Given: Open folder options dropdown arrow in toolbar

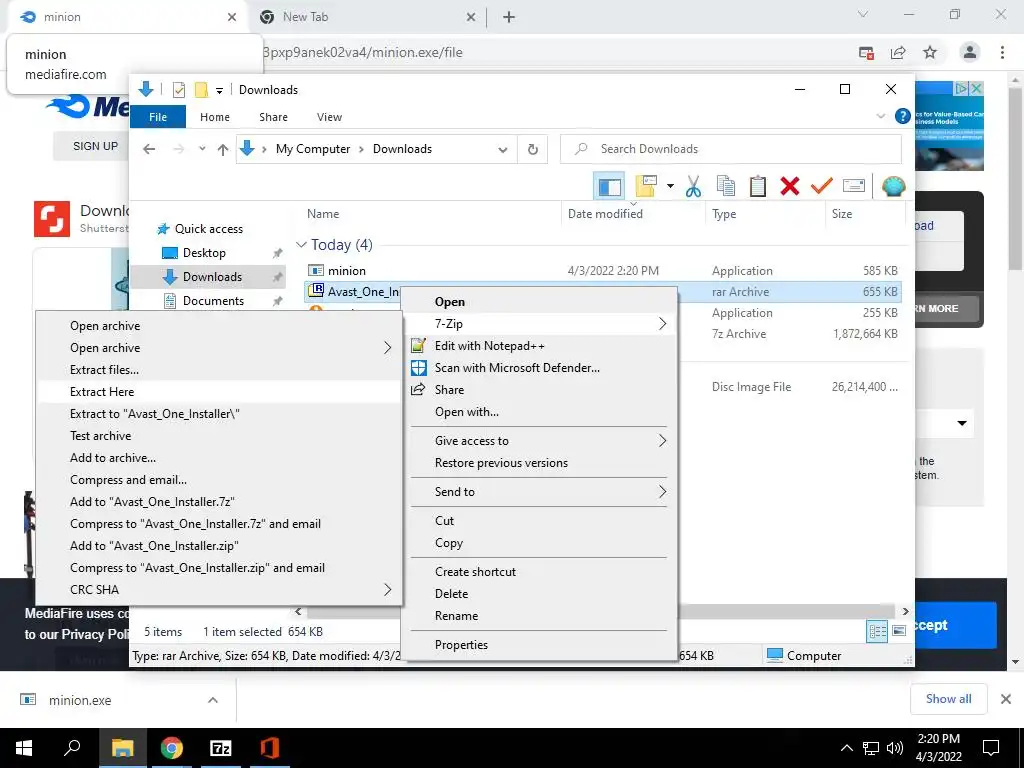Looking at the screenshot, I should click(670, 187).
